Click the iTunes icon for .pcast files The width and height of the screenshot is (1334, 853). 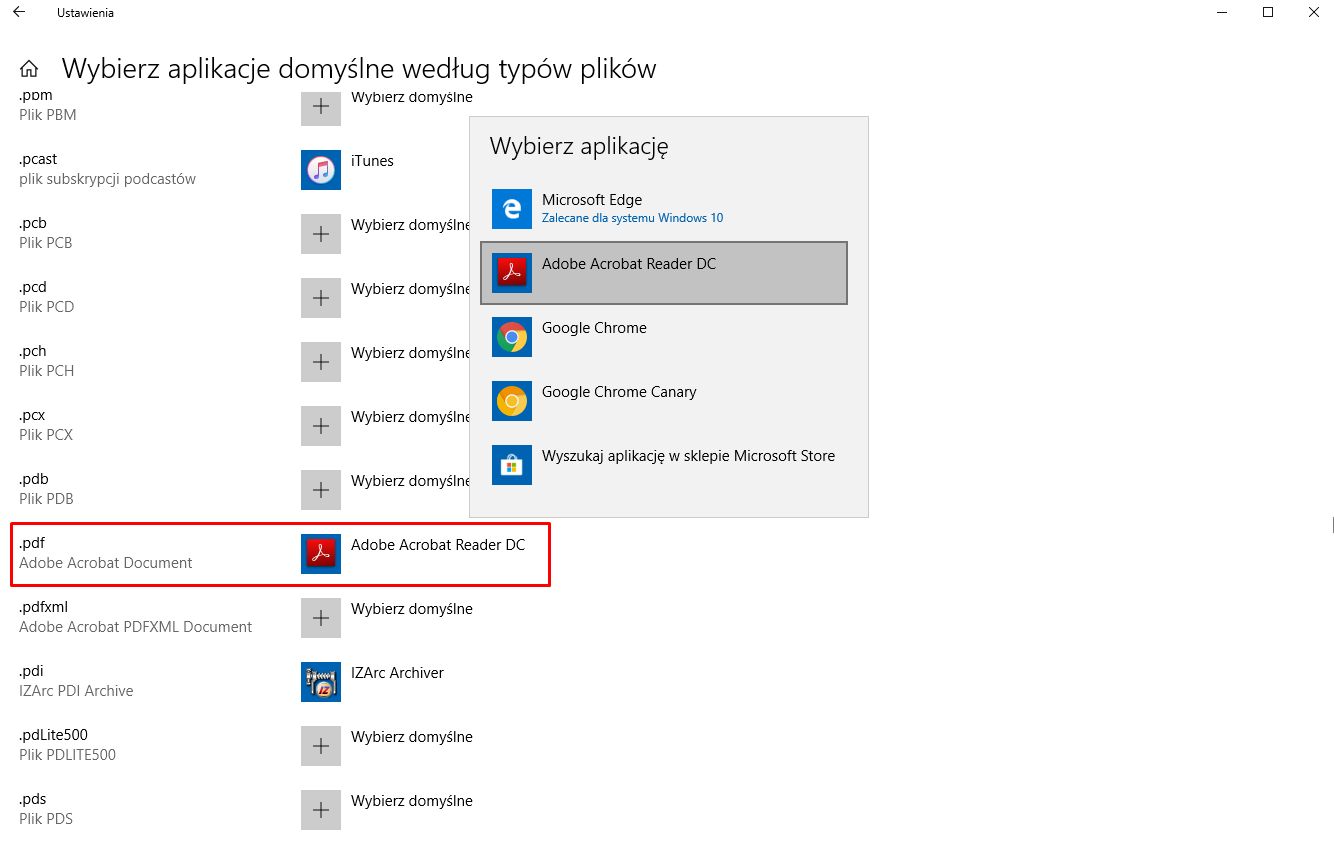point(320,170)
